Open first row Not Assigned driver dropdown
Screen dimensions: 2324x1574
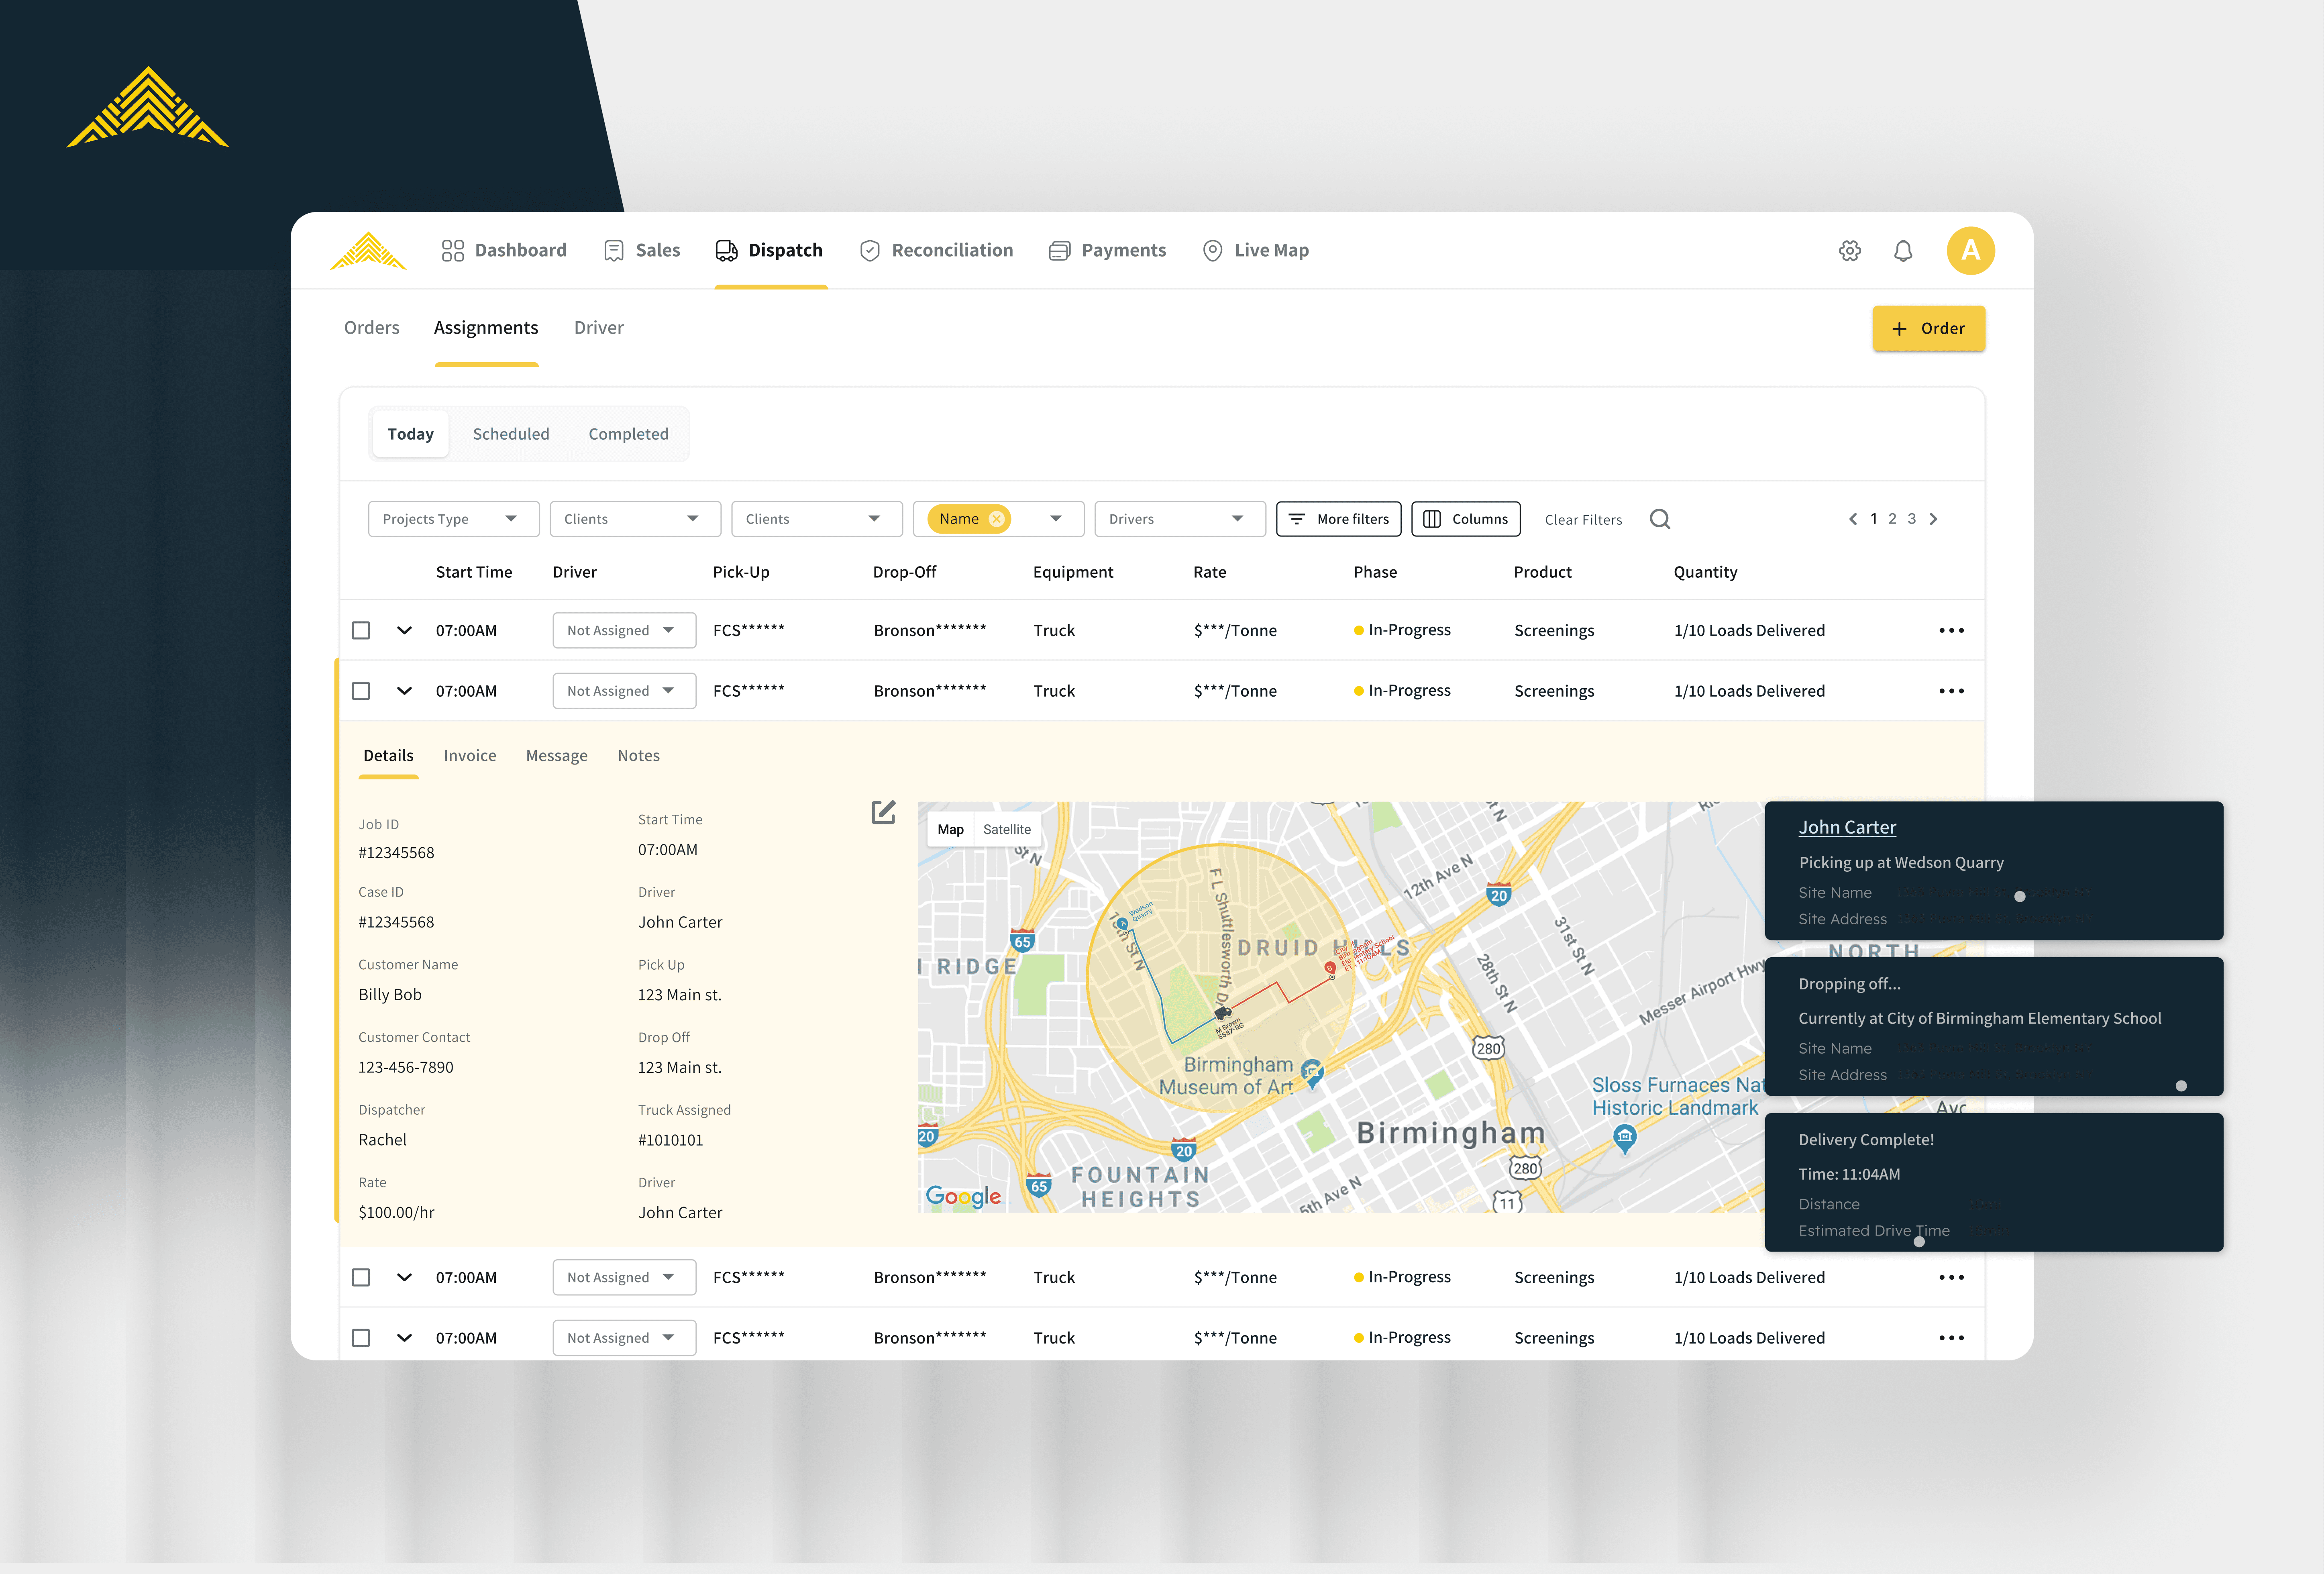pyautogui.click(x=623, y=631)
